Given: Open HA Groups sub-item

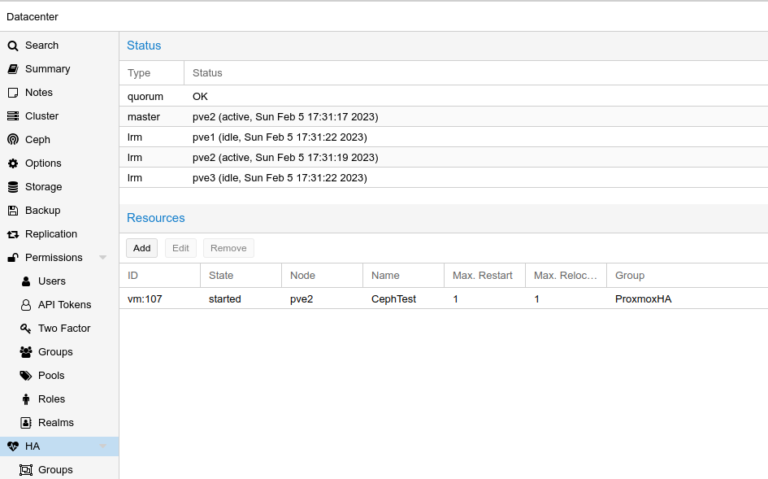Looking at the screenshot, I should point(55,470).
